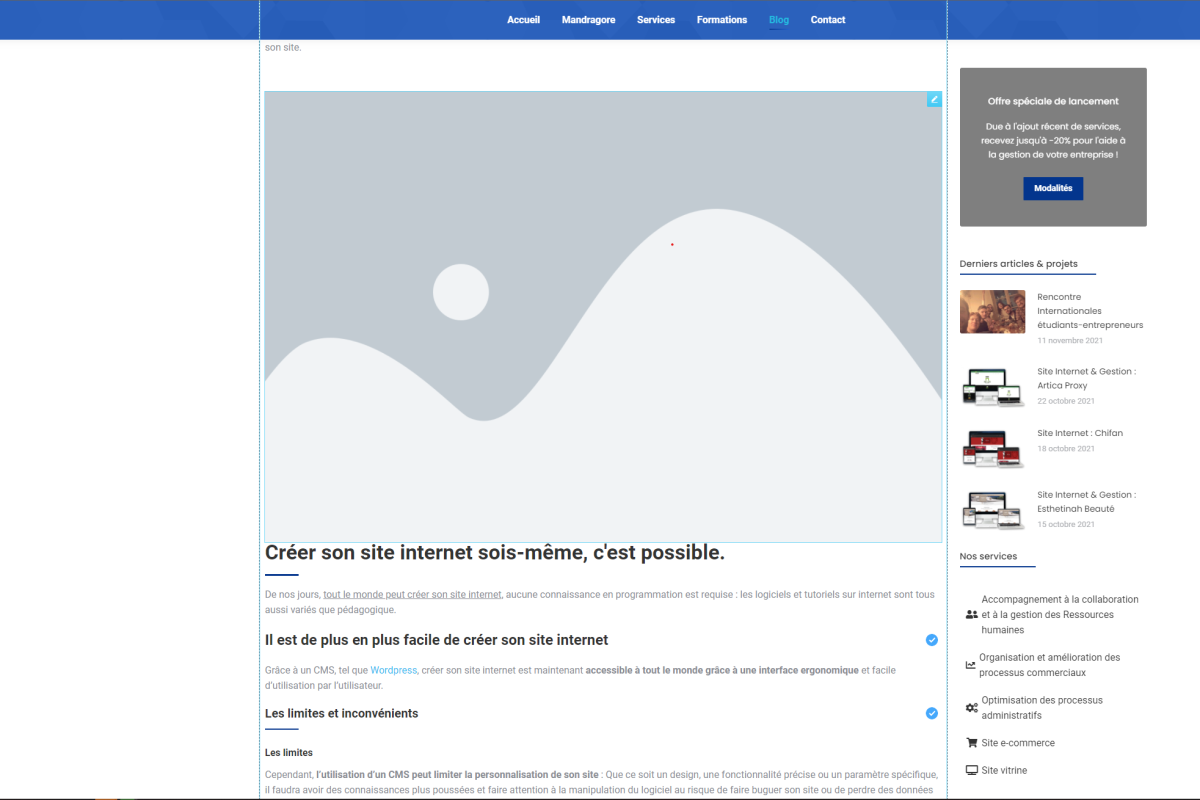Open the Wordpress link in the paragraph
Viewport: 1200px width, 800px height.
coord(393,670)
